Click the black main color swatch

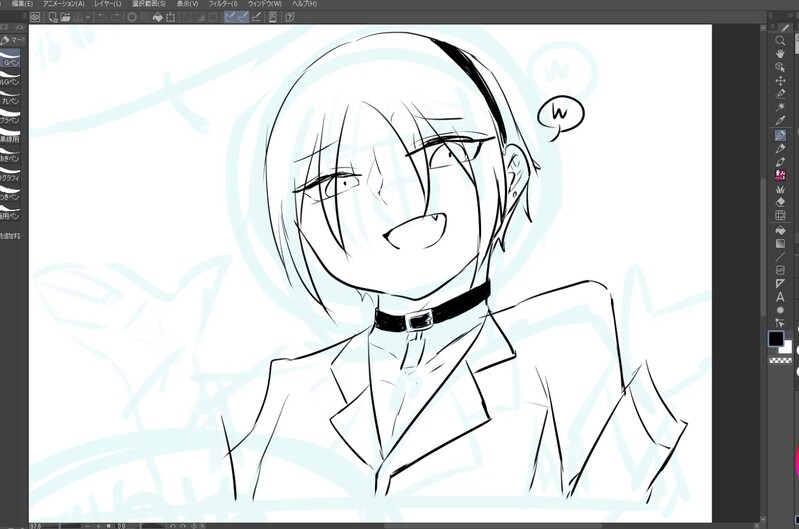click(776, 338)
